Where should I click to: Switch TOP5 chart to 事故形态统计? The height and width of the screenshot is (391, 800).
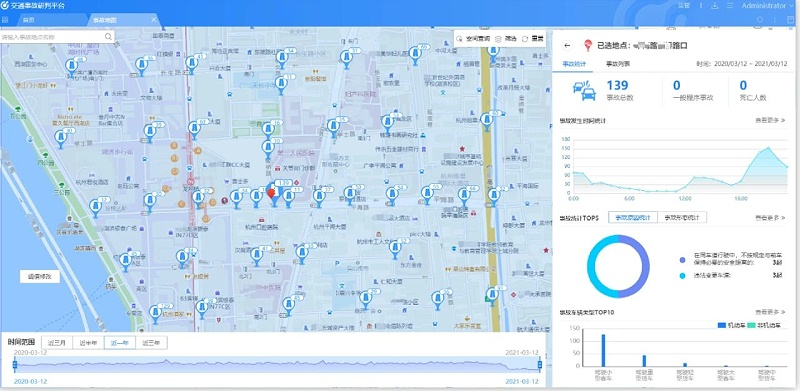682,217
